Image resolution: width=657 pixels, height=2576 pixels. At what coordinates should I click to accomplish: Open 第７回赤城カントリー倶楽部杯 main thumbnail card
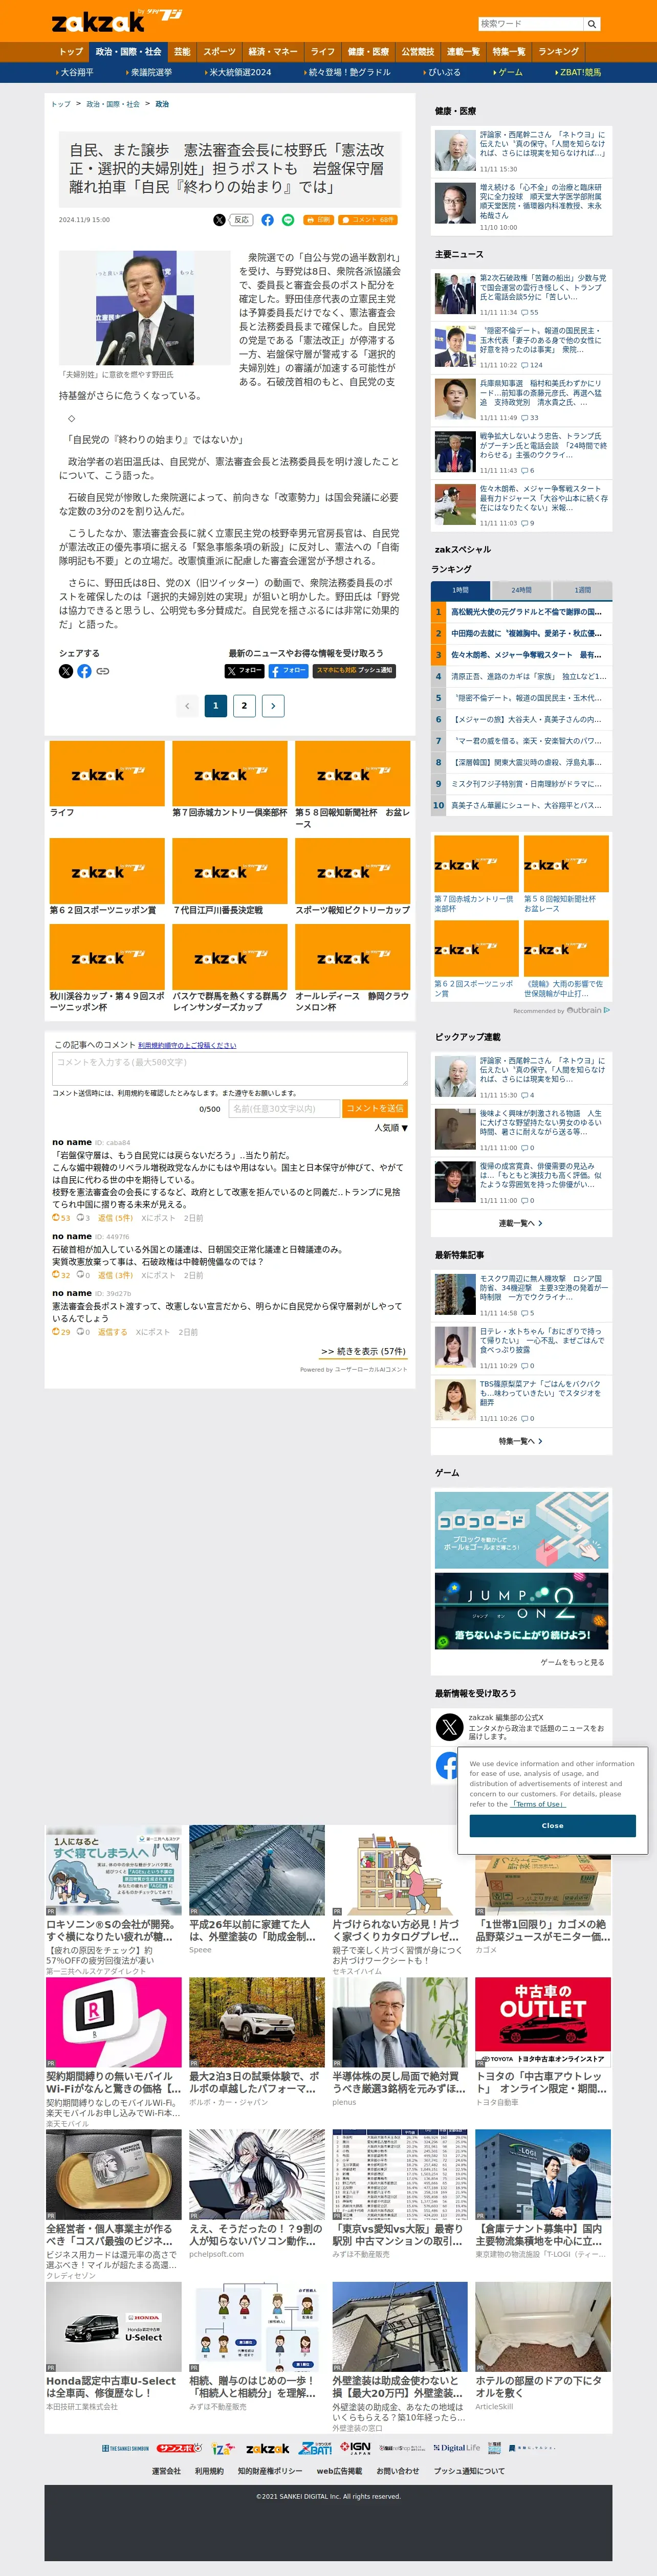tap(230, 779)
